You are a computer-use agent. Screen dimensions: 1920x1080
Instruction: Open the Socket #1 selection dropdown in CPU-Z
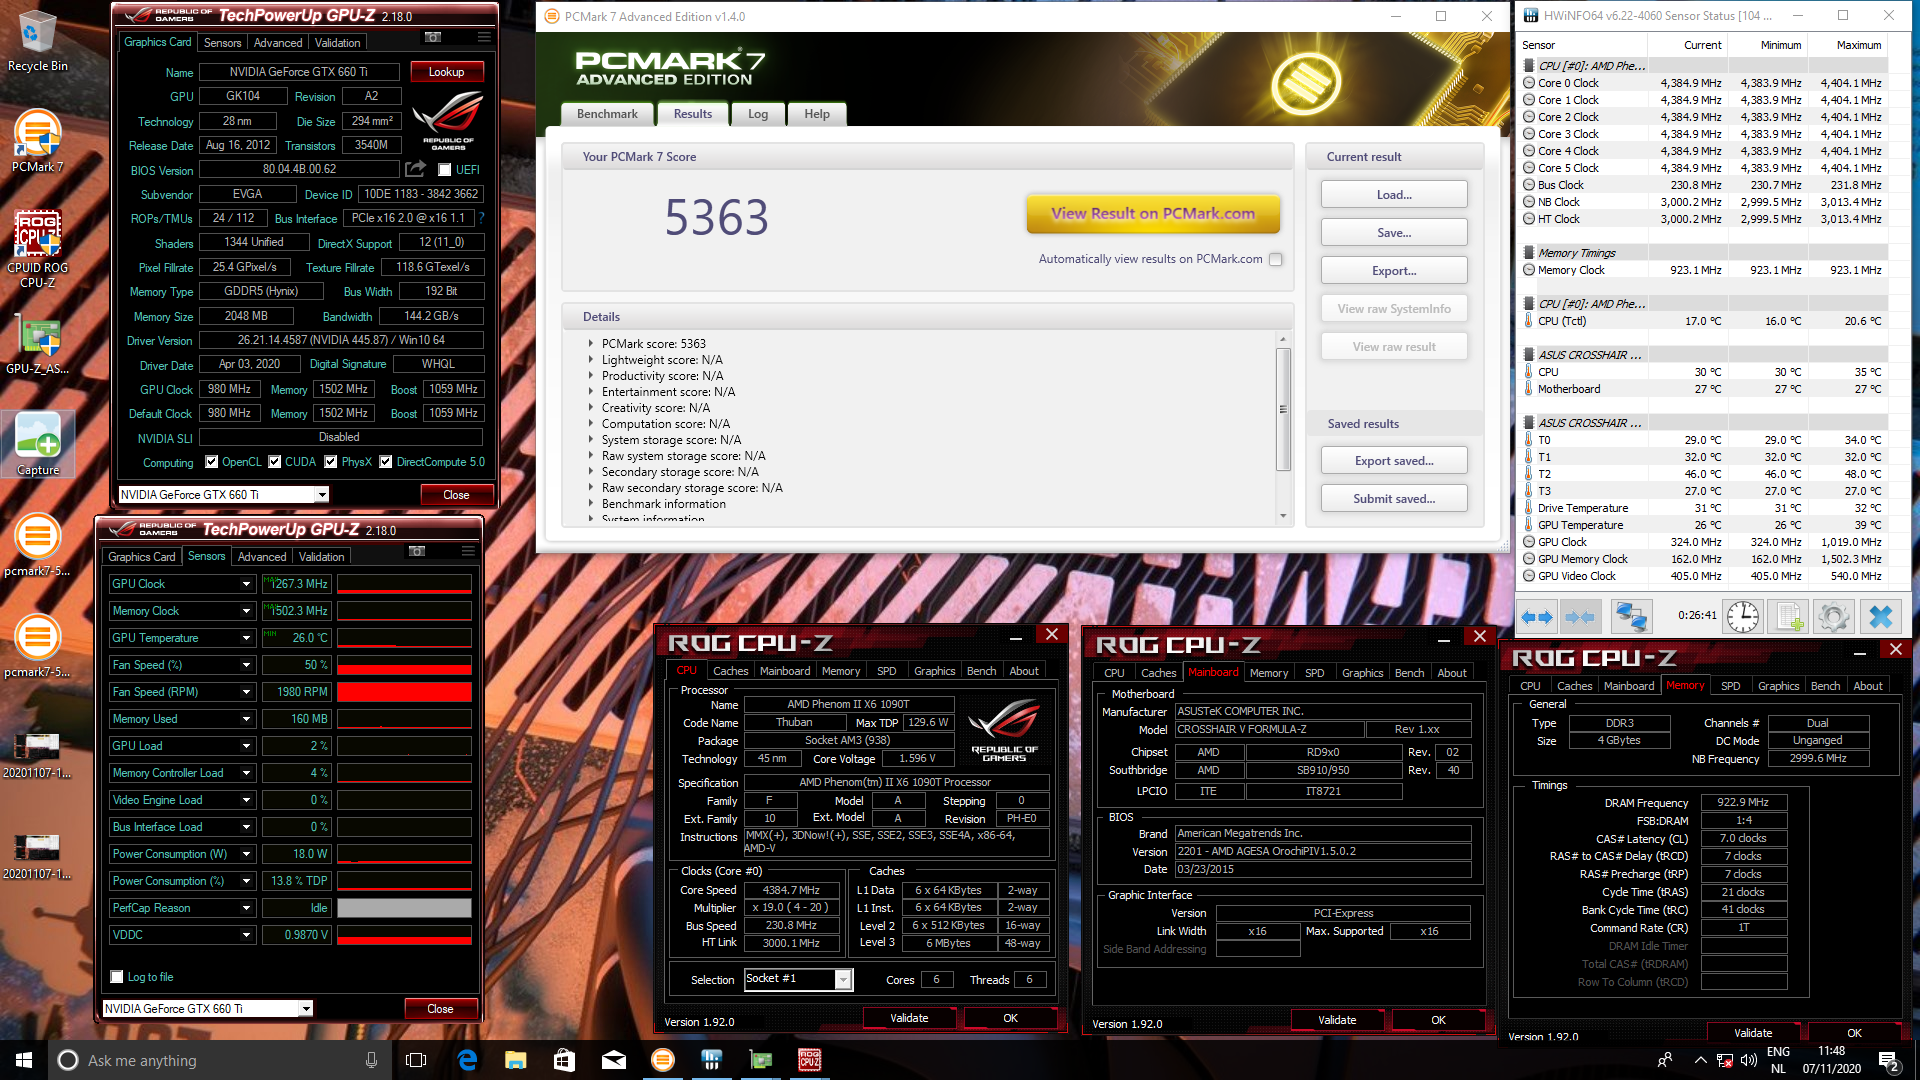point(843,980)
